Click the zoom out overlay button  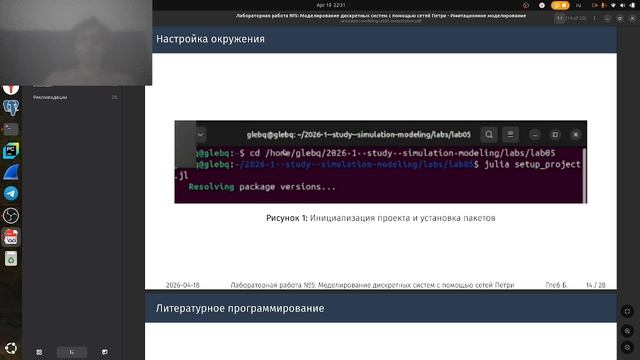point(627,348)
